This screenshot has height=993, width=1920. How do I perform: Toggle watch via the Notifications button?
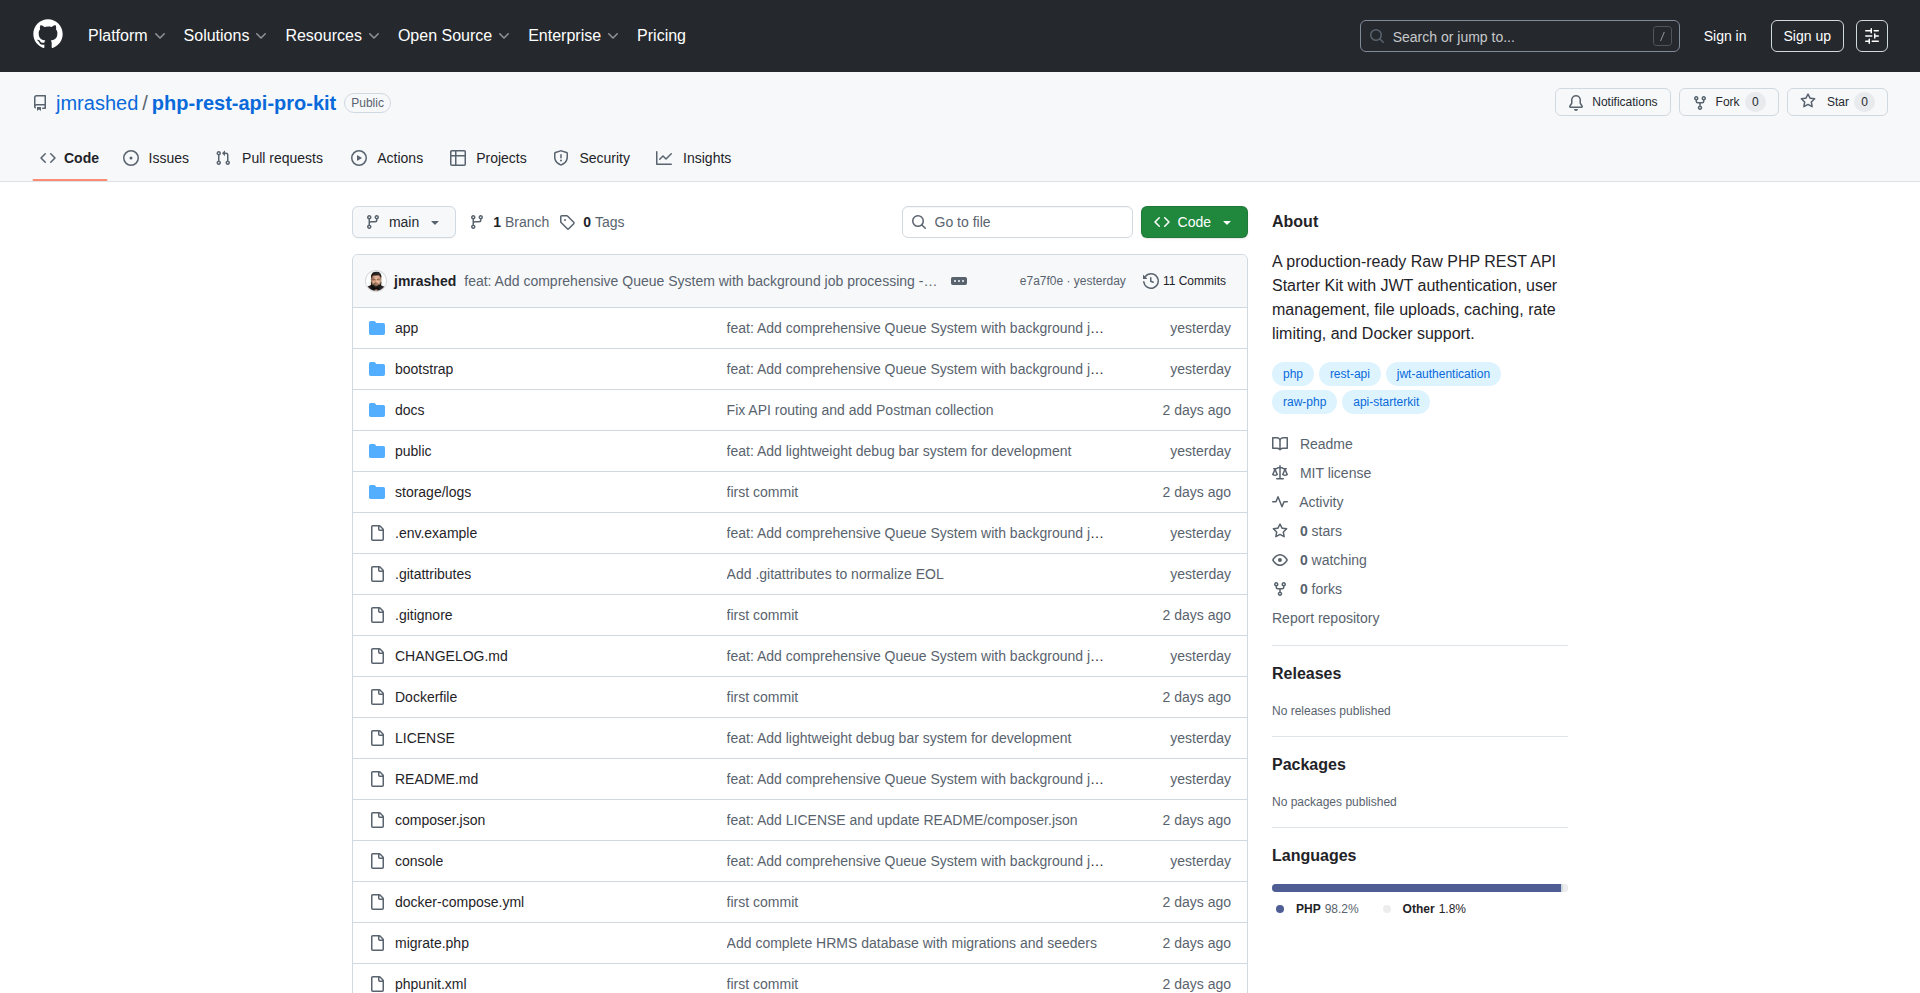1612,101
